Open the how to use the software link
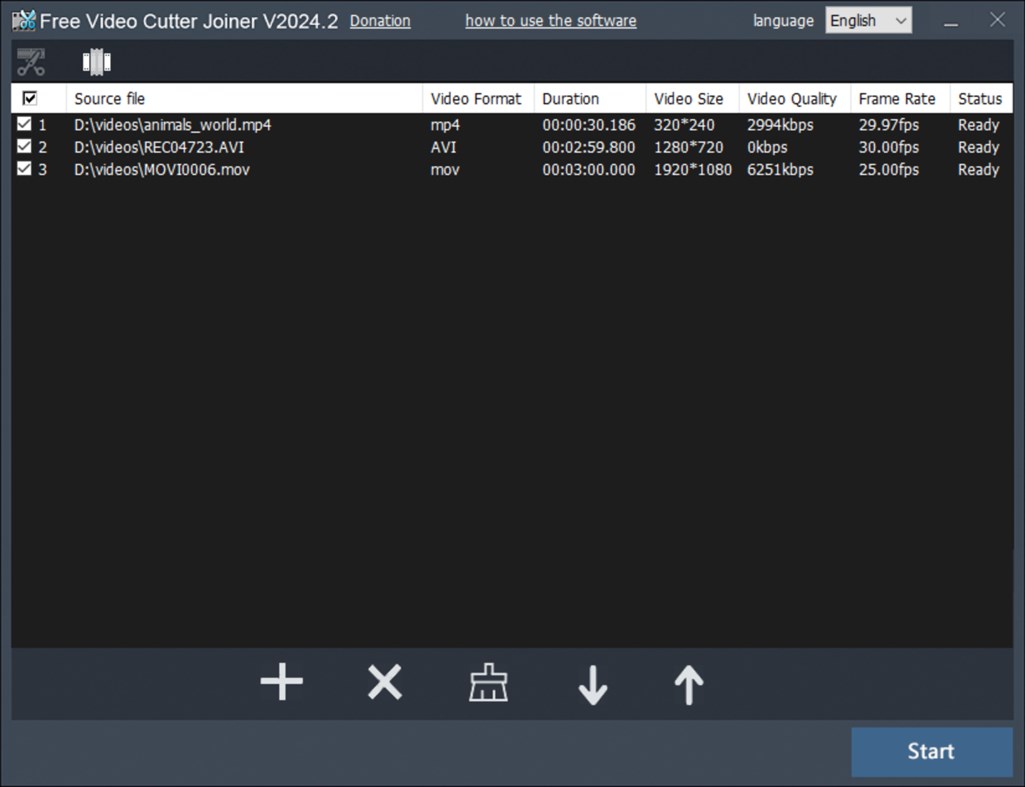The image size is (1025, 787). (551, 20)
